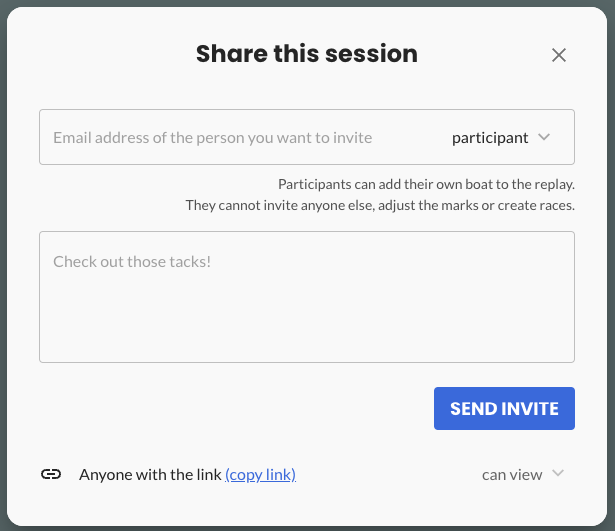
Task: Select the word 'participant' in role selector
Action: [x=490, y=137]
